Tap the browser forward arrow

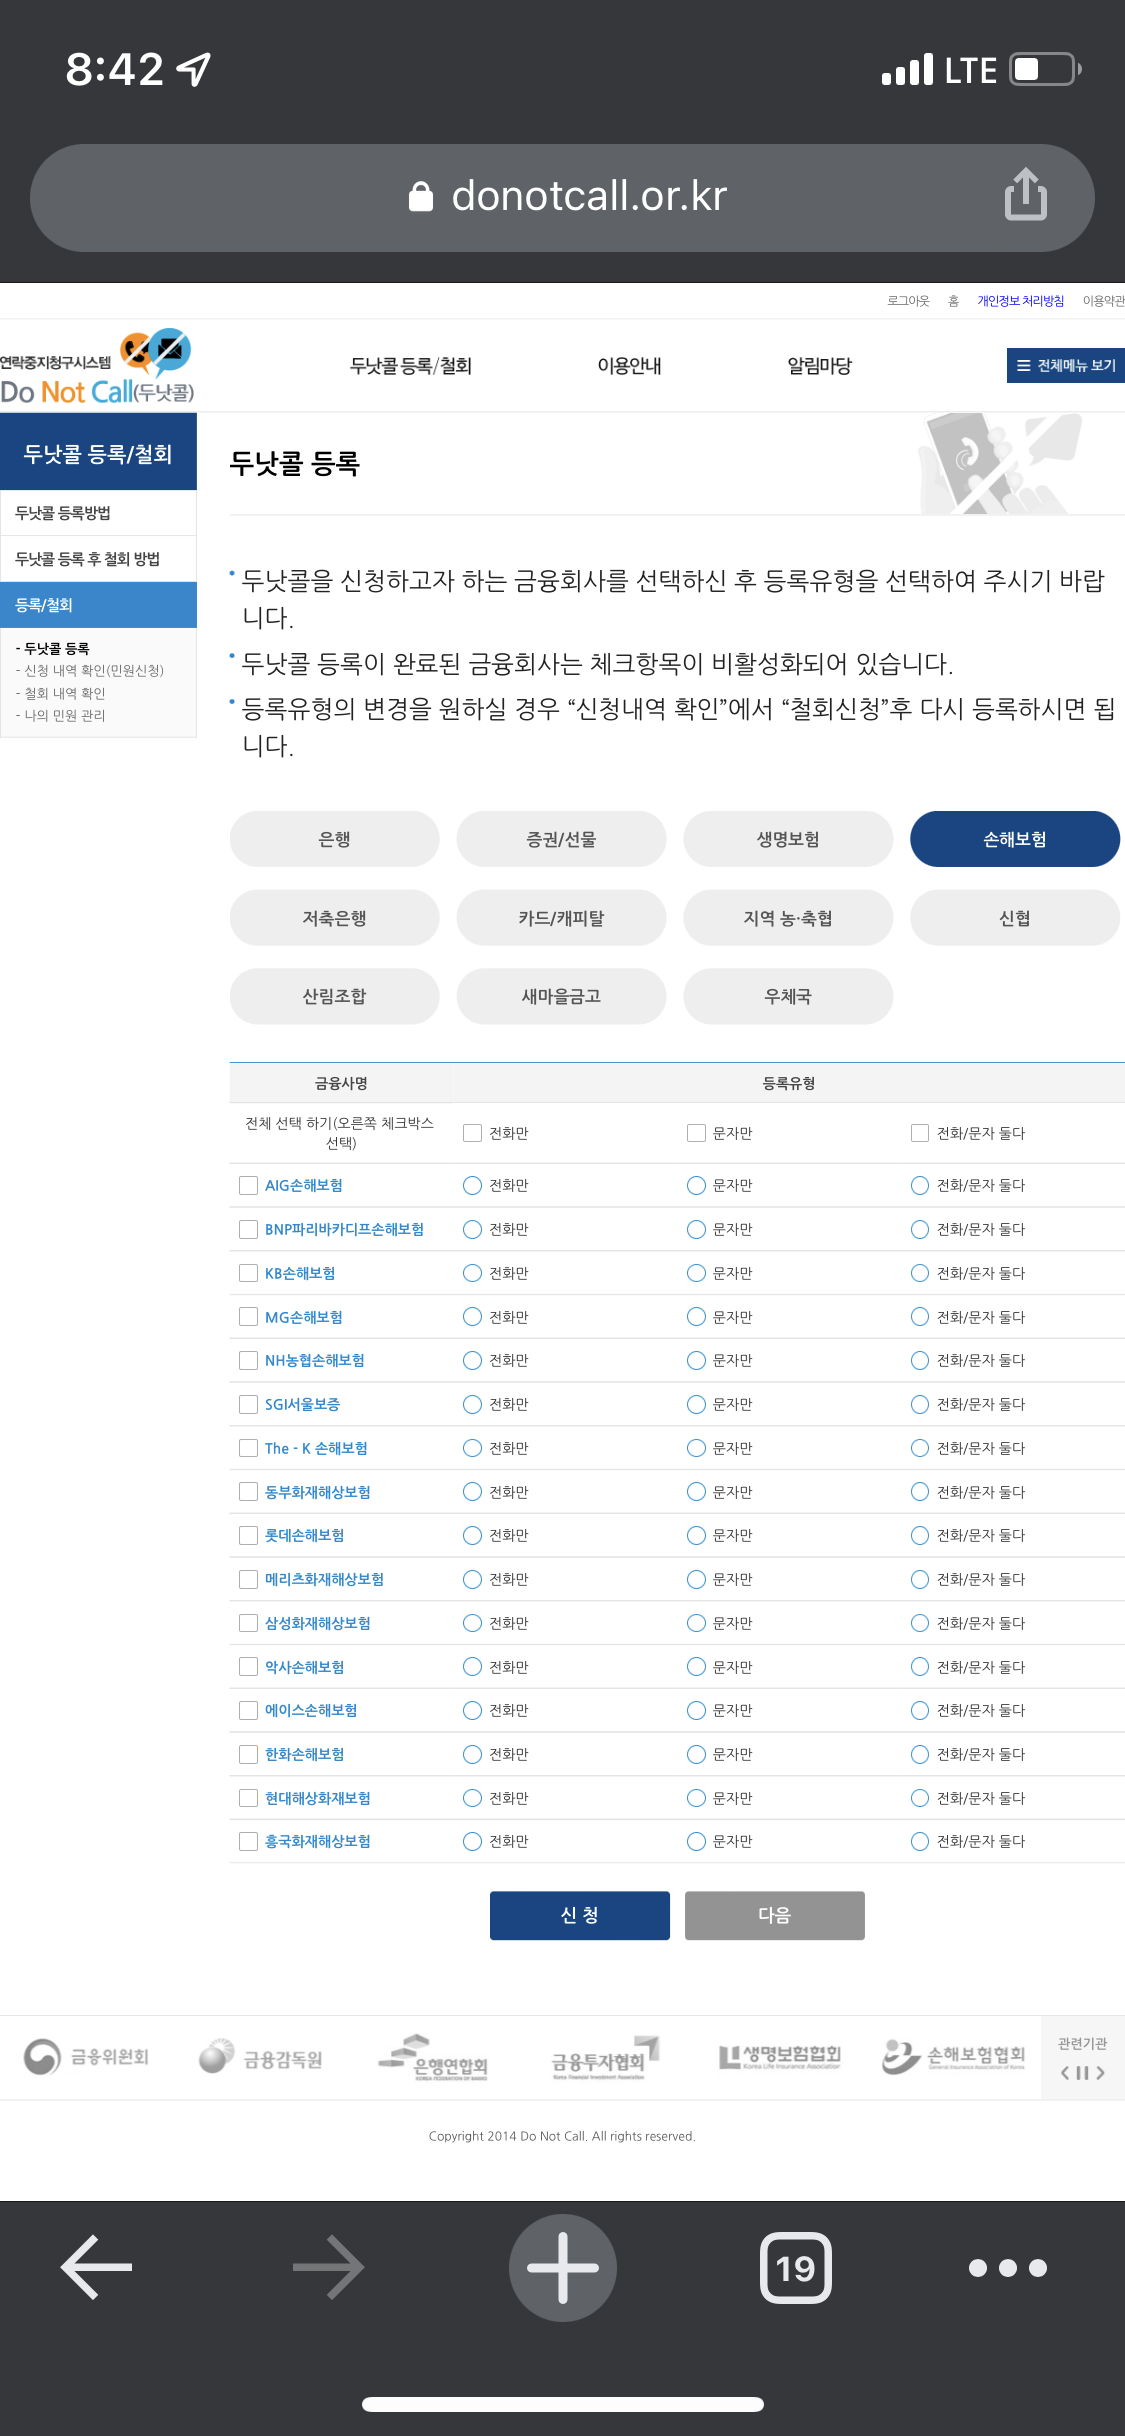(328, 2267)
